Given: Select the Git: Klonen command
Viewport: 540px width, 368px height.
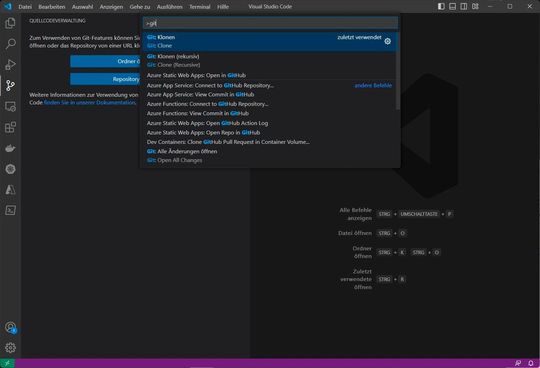Looking at the screenshot, I should 269,42.
